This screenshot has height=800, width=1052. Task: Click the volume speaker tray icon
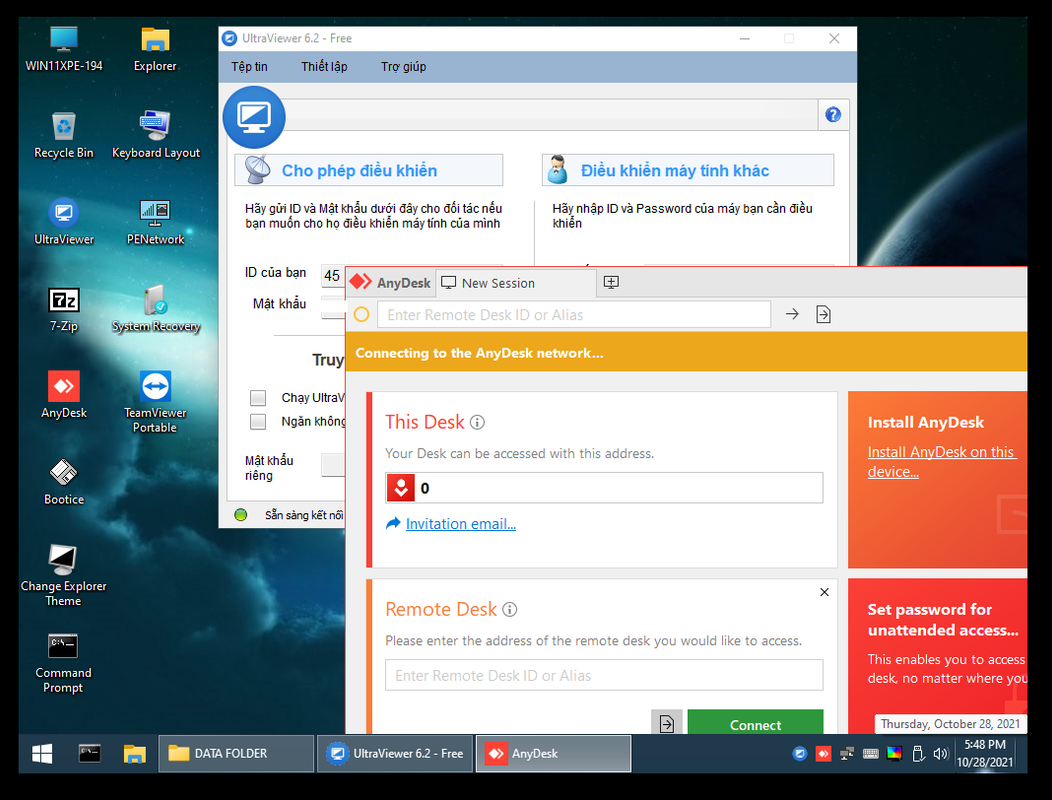(x=941, y=754)
